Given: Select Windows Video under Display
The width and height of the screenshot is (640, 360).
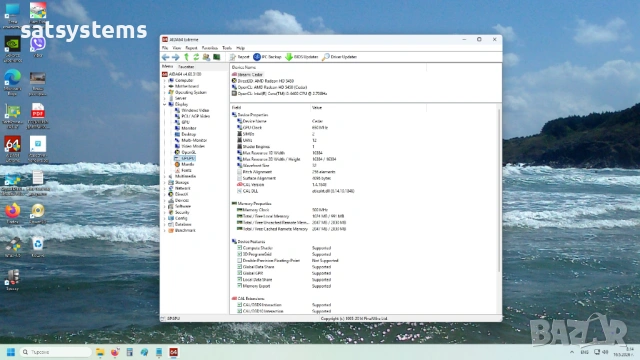Looking at the screenshot, I should [x=192, y=110].
